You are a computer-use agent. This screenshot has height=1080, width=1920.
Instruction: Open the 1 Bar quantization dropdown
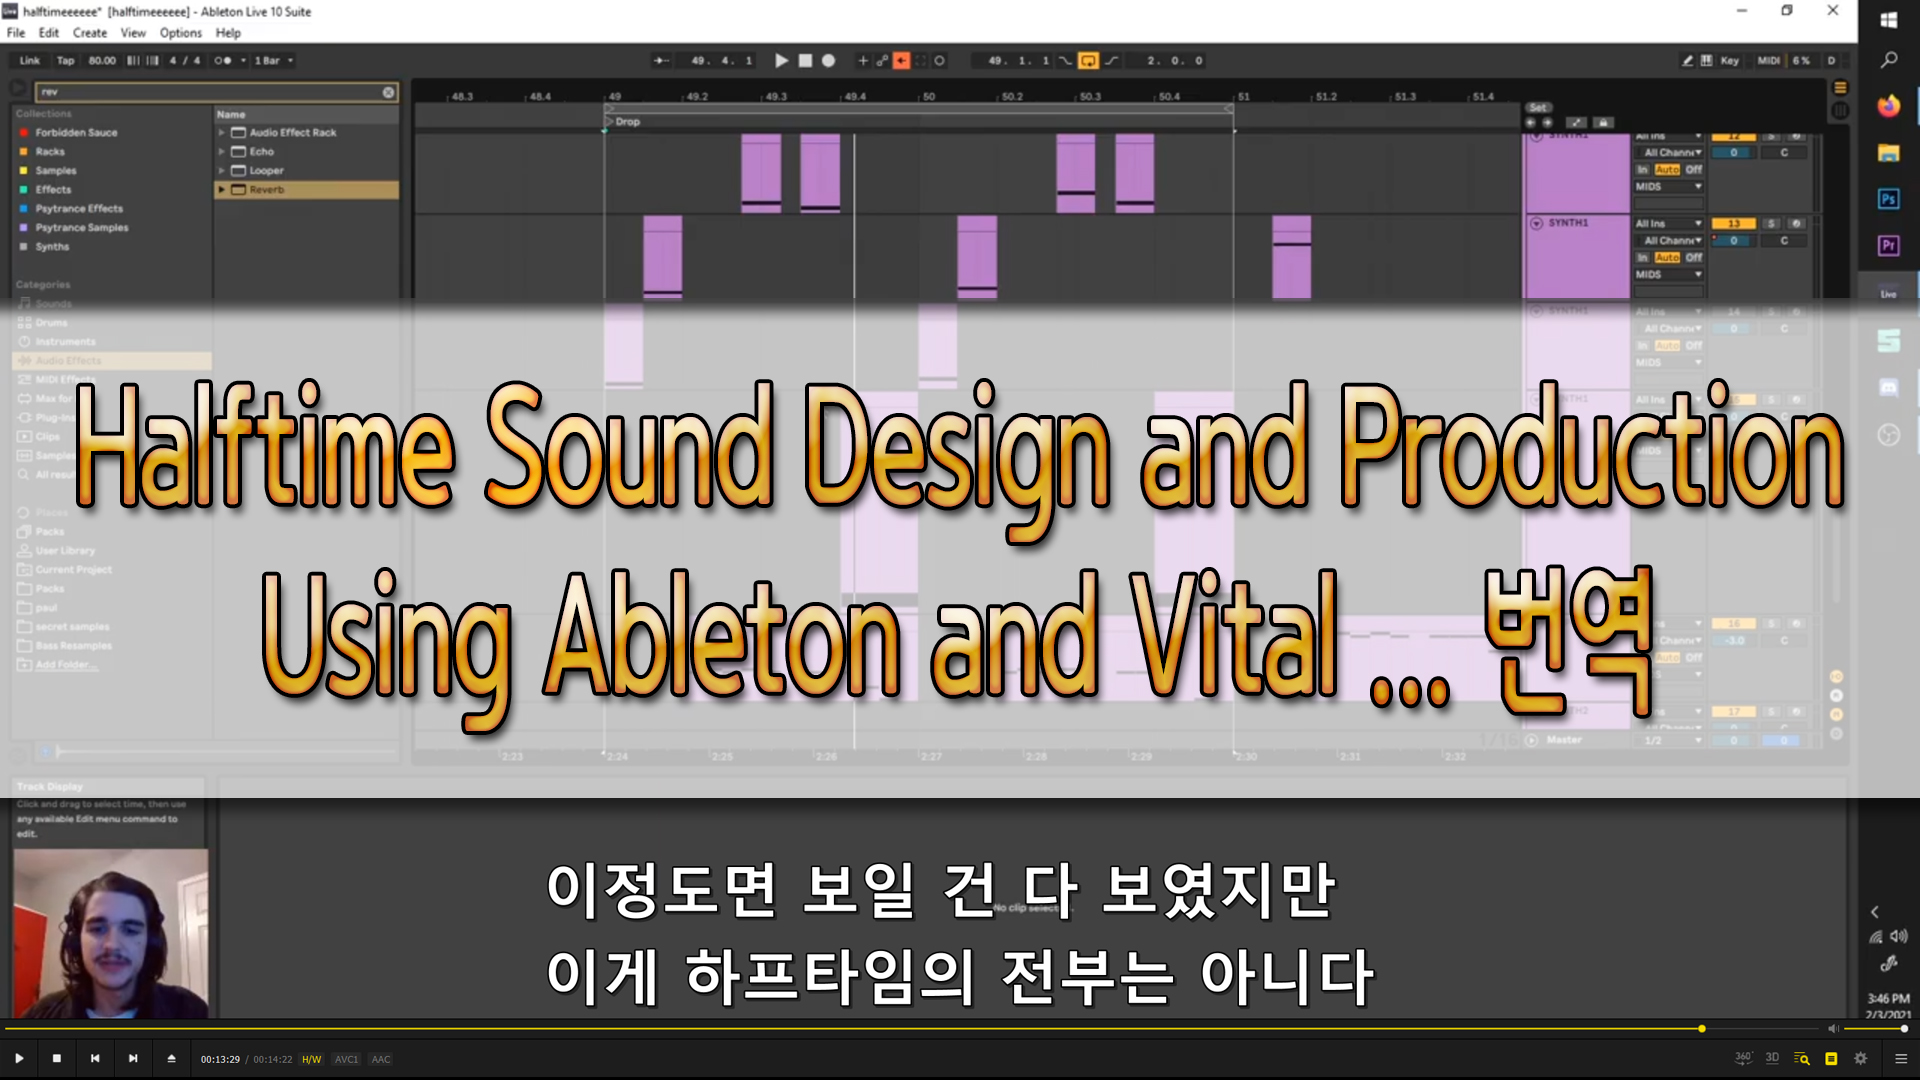pos(273,61)
